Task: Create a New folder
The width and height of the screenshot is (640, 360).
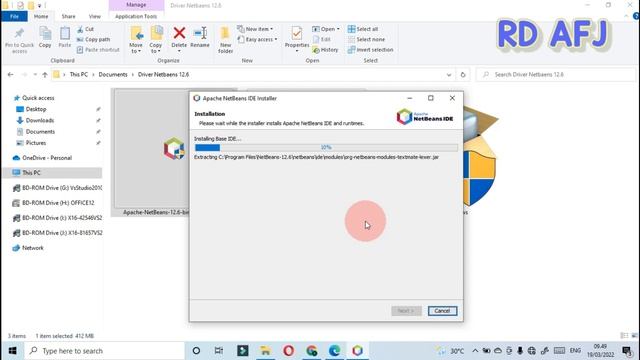Action: click(225, 40)
